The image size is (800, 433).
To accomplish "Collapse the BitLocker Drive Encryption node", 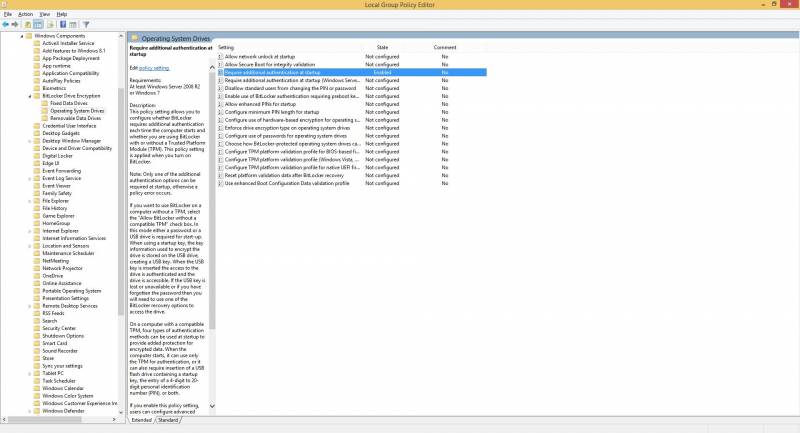I will 30,95.
